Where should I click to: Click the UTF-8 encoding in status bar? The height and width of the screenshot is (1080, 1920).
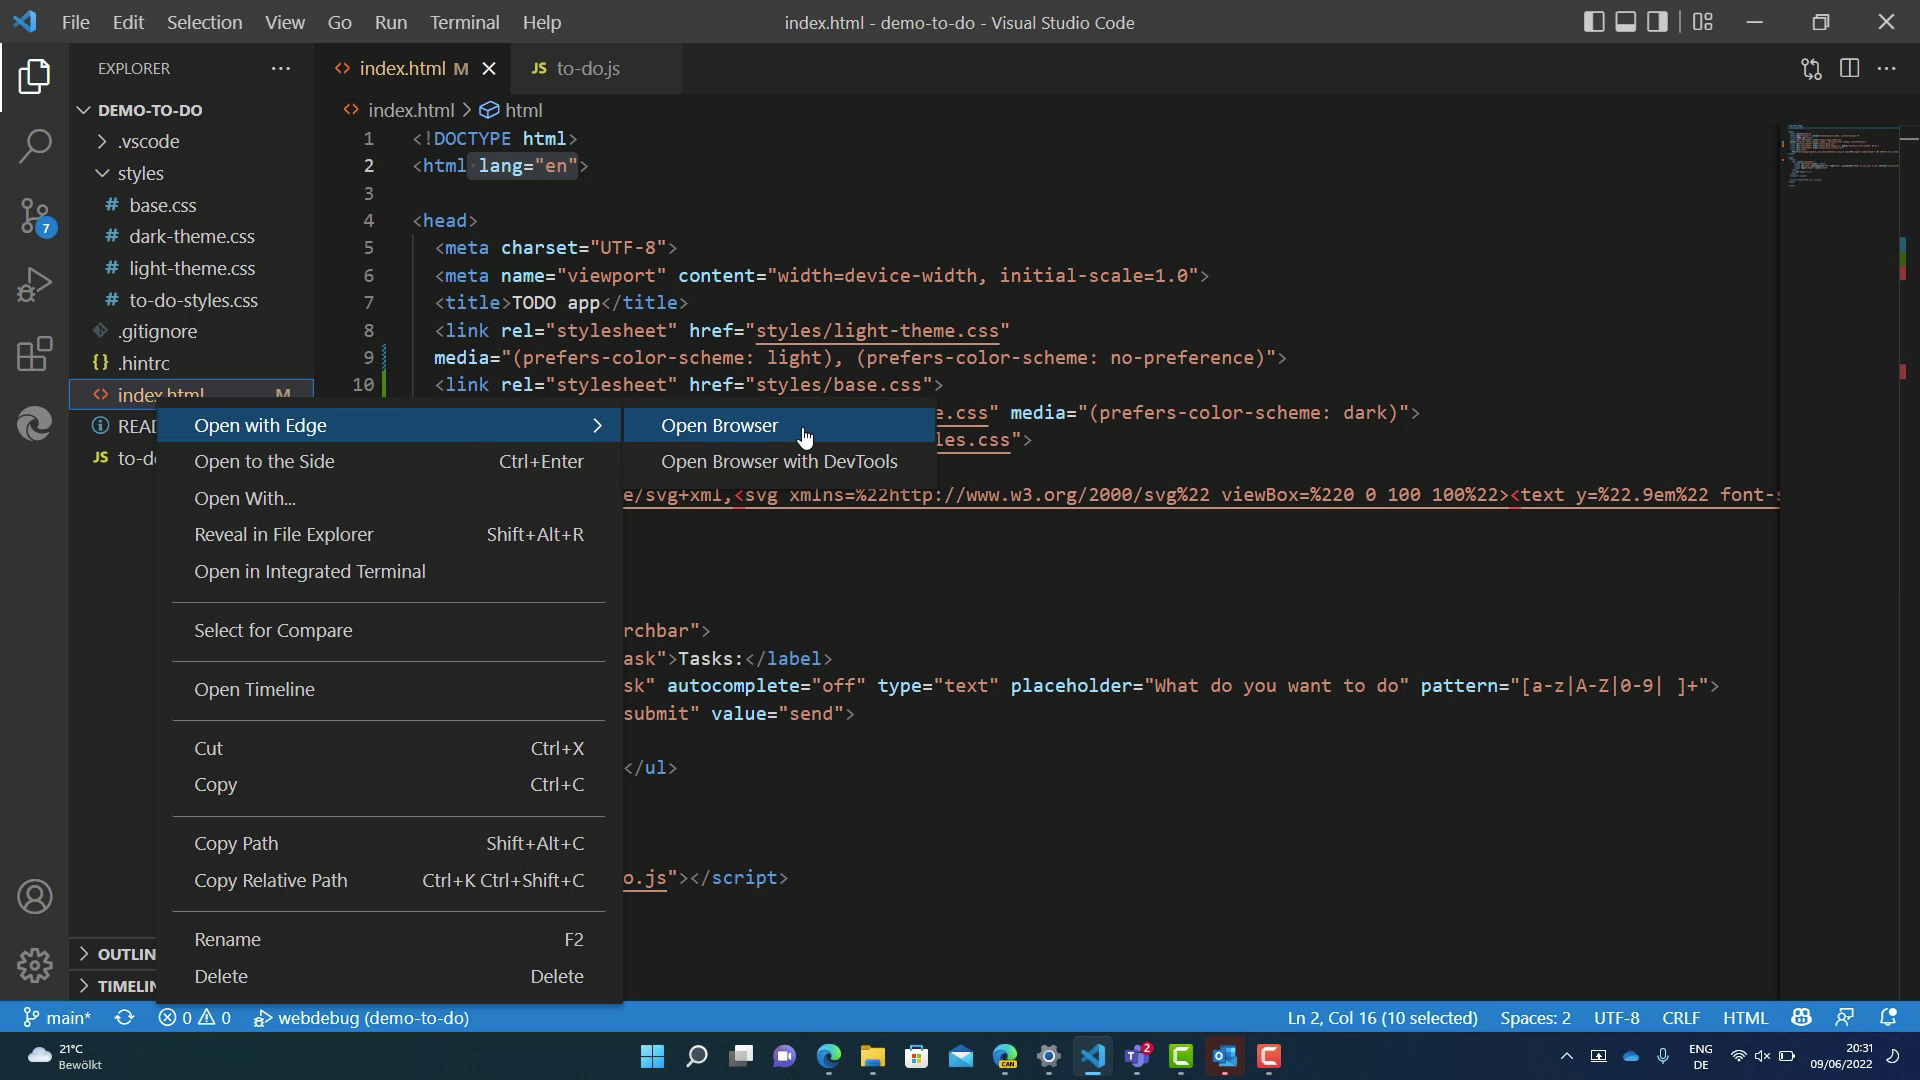pyautogui.click(x=1615, y=1017)
